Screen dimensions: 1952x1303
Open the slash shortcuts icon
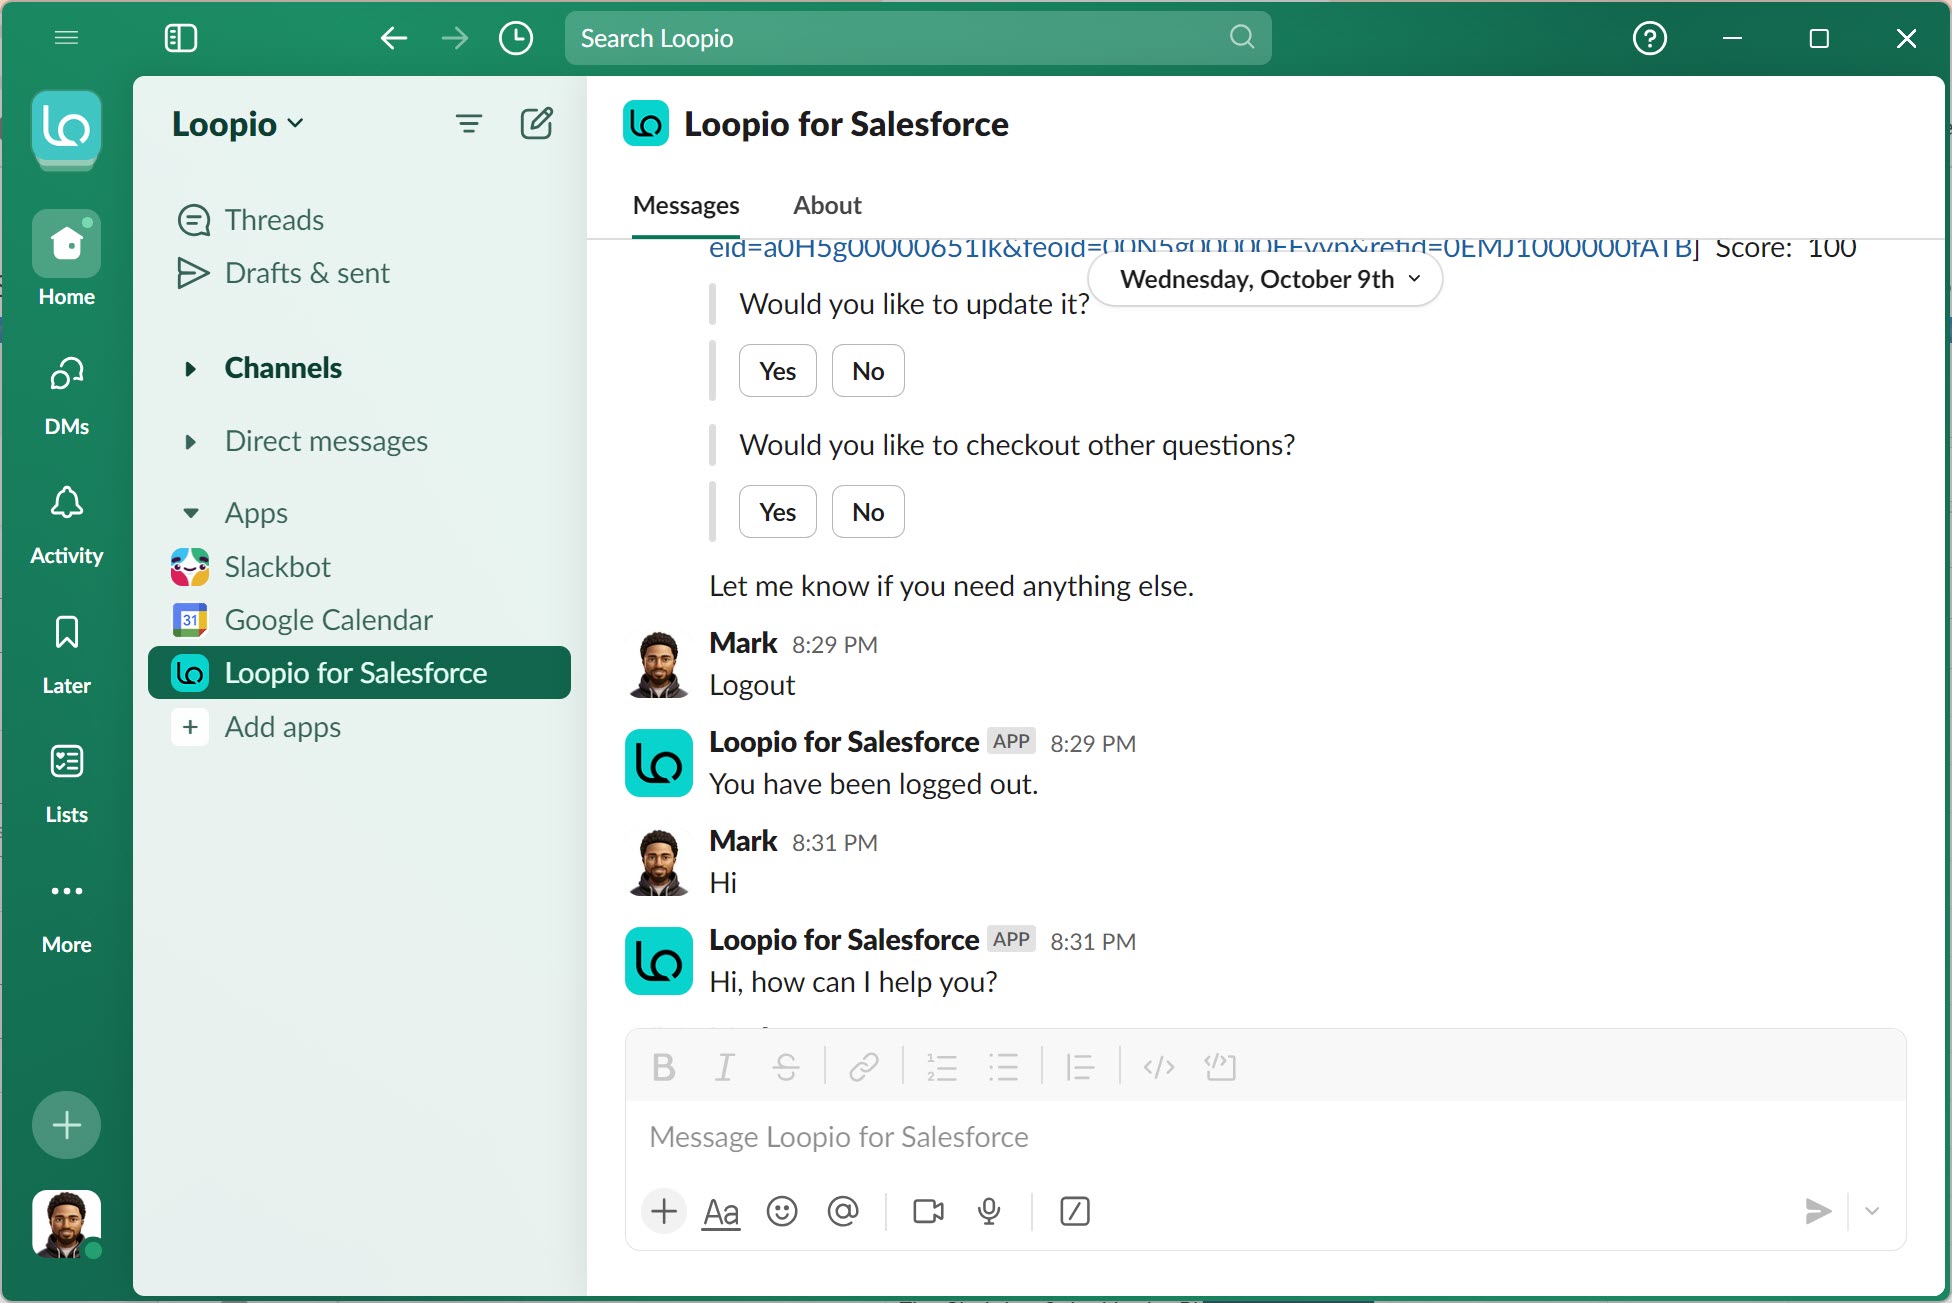1075,1212
